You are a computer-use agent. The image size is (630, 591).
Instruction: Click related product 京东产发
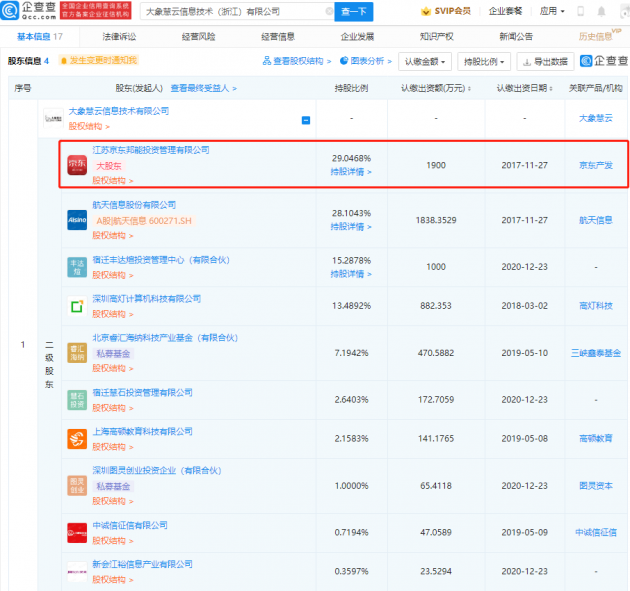pyautogui.click(x=595, y=165)
